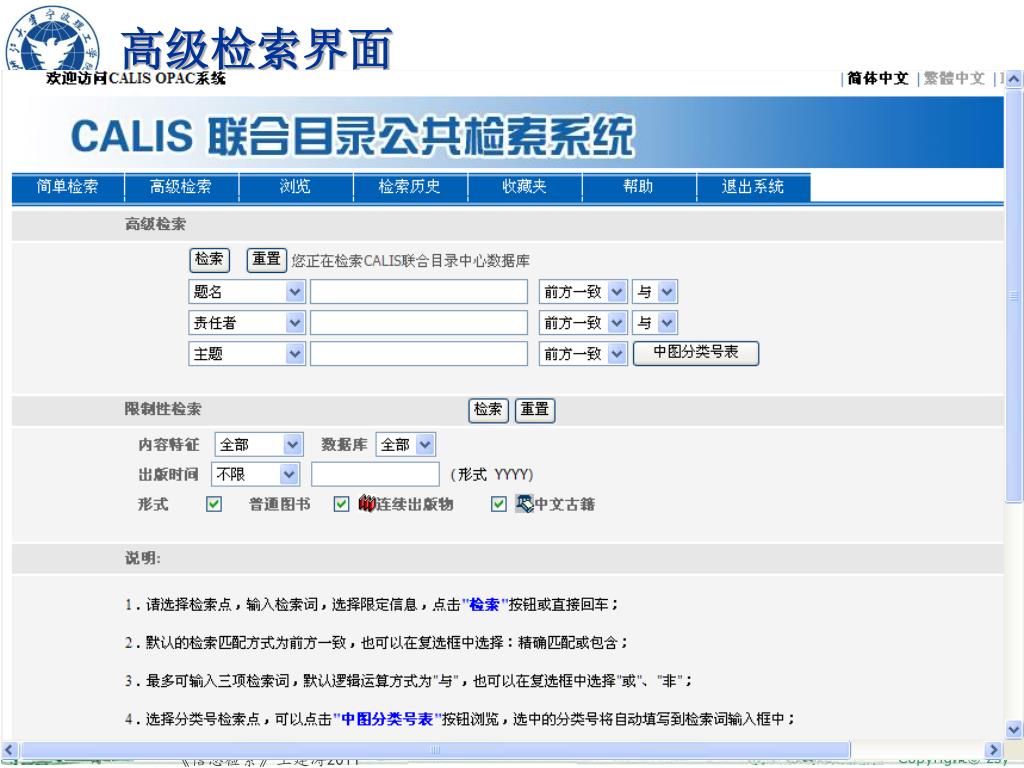1024x768 pixels.
Task: Uncheck the 中文古籍 checkbox
Action: click(498, 504)
